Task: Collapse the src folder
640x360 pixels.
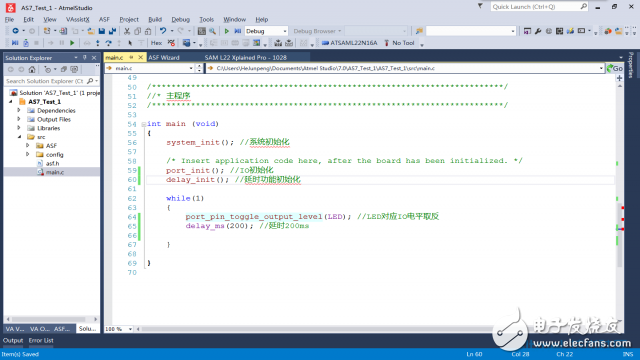Action: coord(19,137)
